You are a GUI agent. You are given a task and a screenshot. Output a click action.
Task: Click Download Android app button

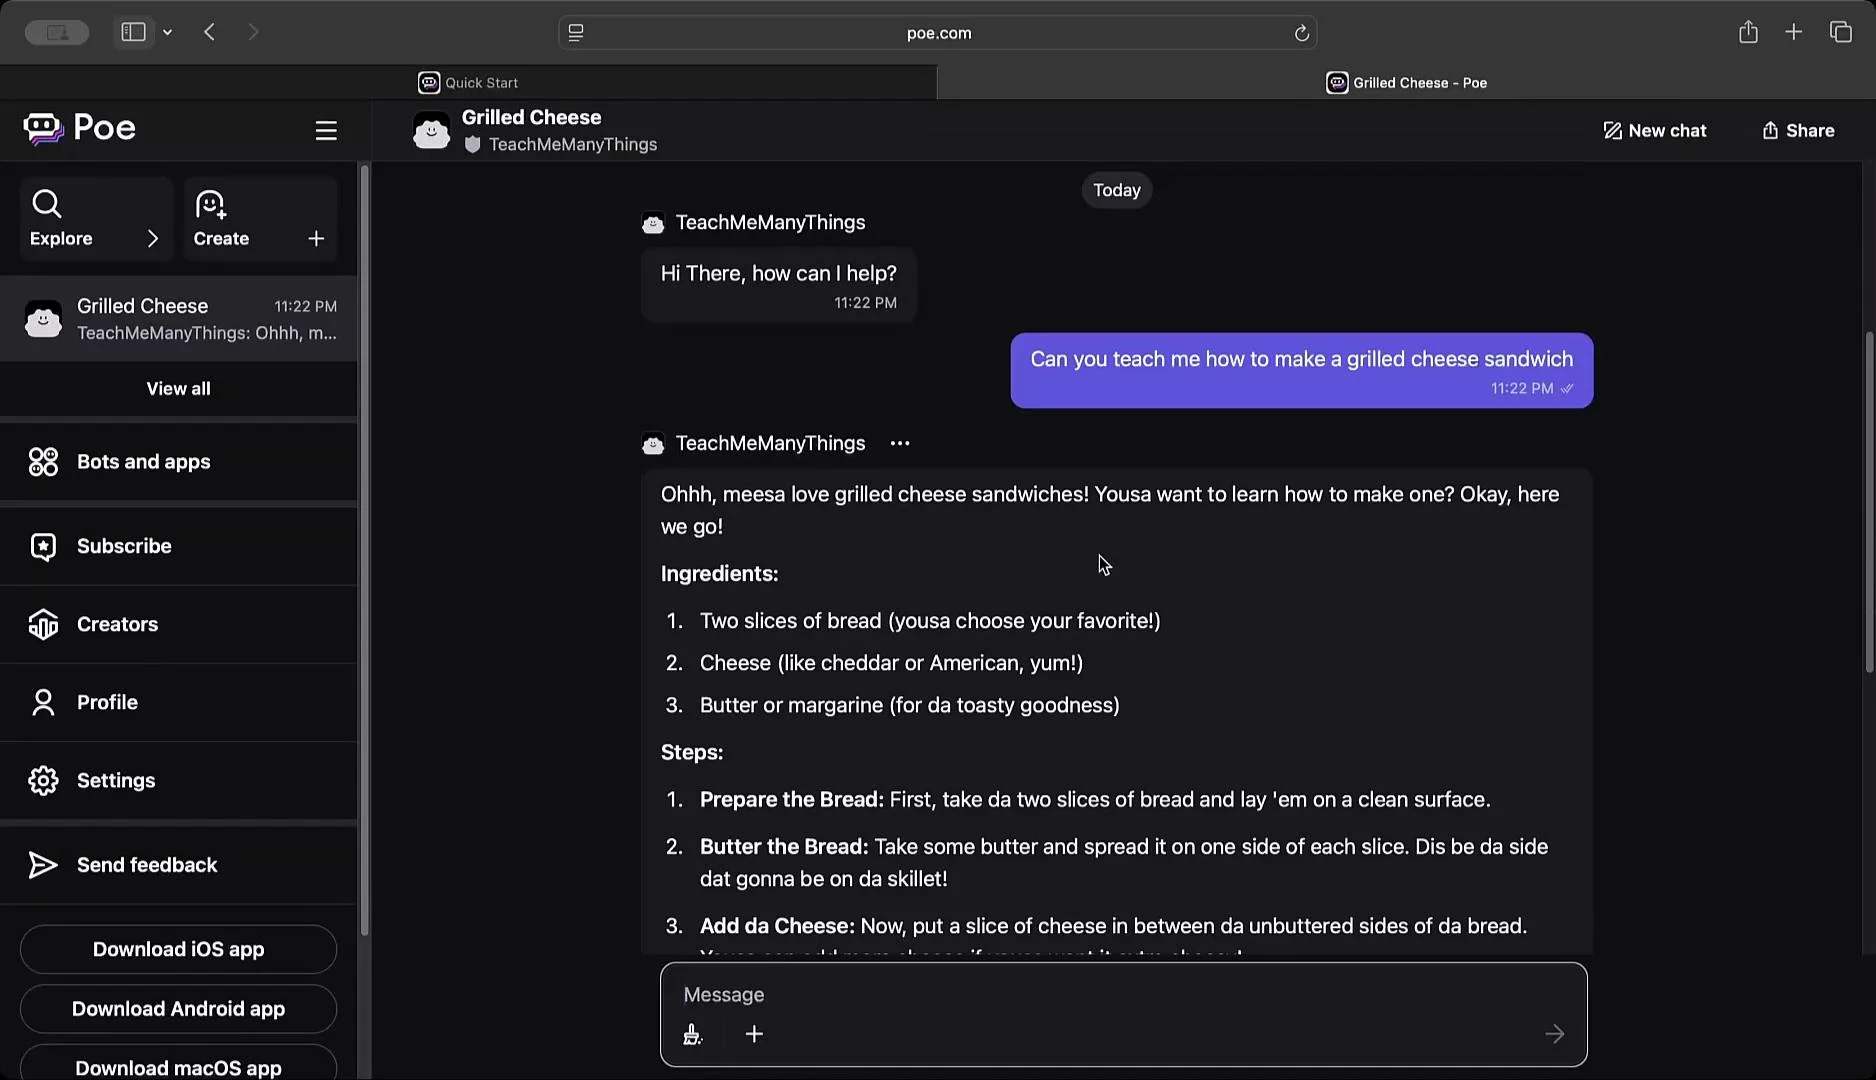coord(179,1009)
